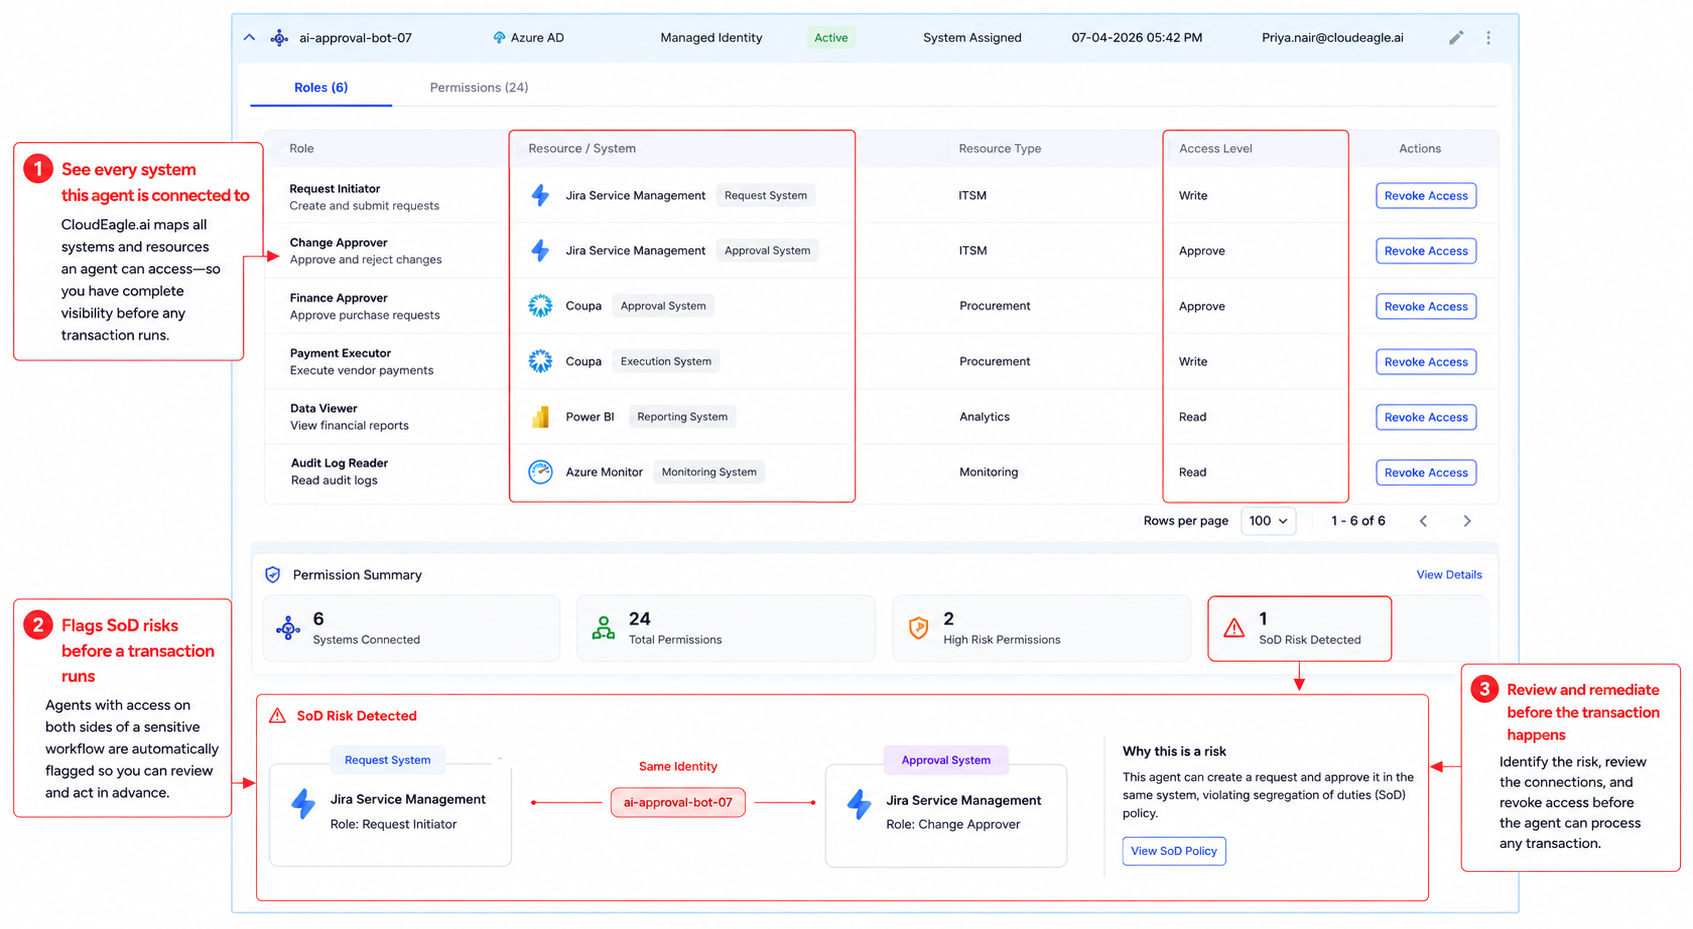Viewport: 1693px width, 929px height.
Task: Click the Reporting System tag
Action: [x=682, y=417]
